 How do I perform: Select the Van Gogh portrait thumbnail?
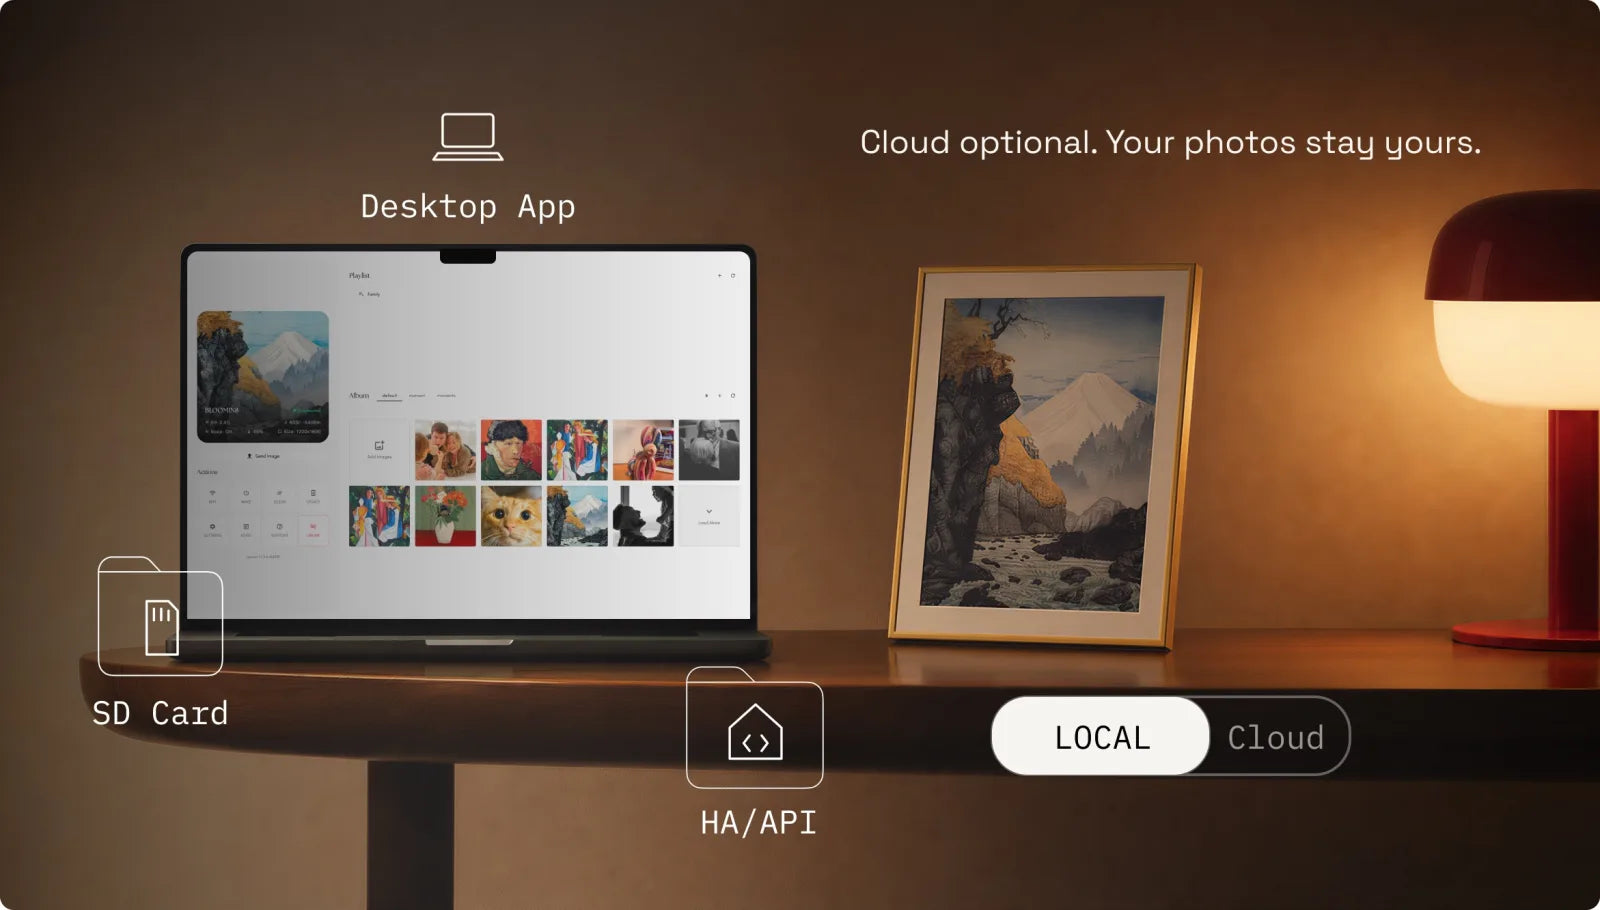click(511, 450)
